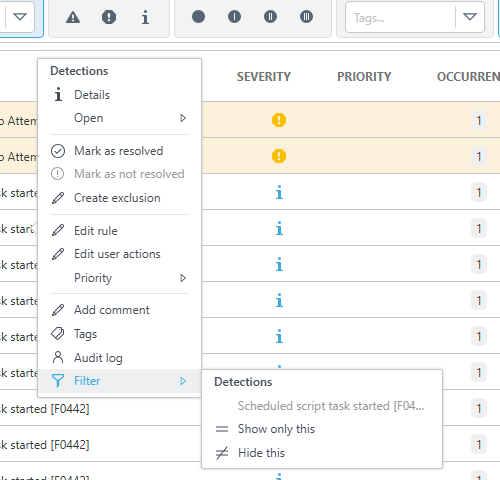This screenshot has height=480, width=500.
Task: Toggle the Info severity filter icon
Action: tap(145, 17)
